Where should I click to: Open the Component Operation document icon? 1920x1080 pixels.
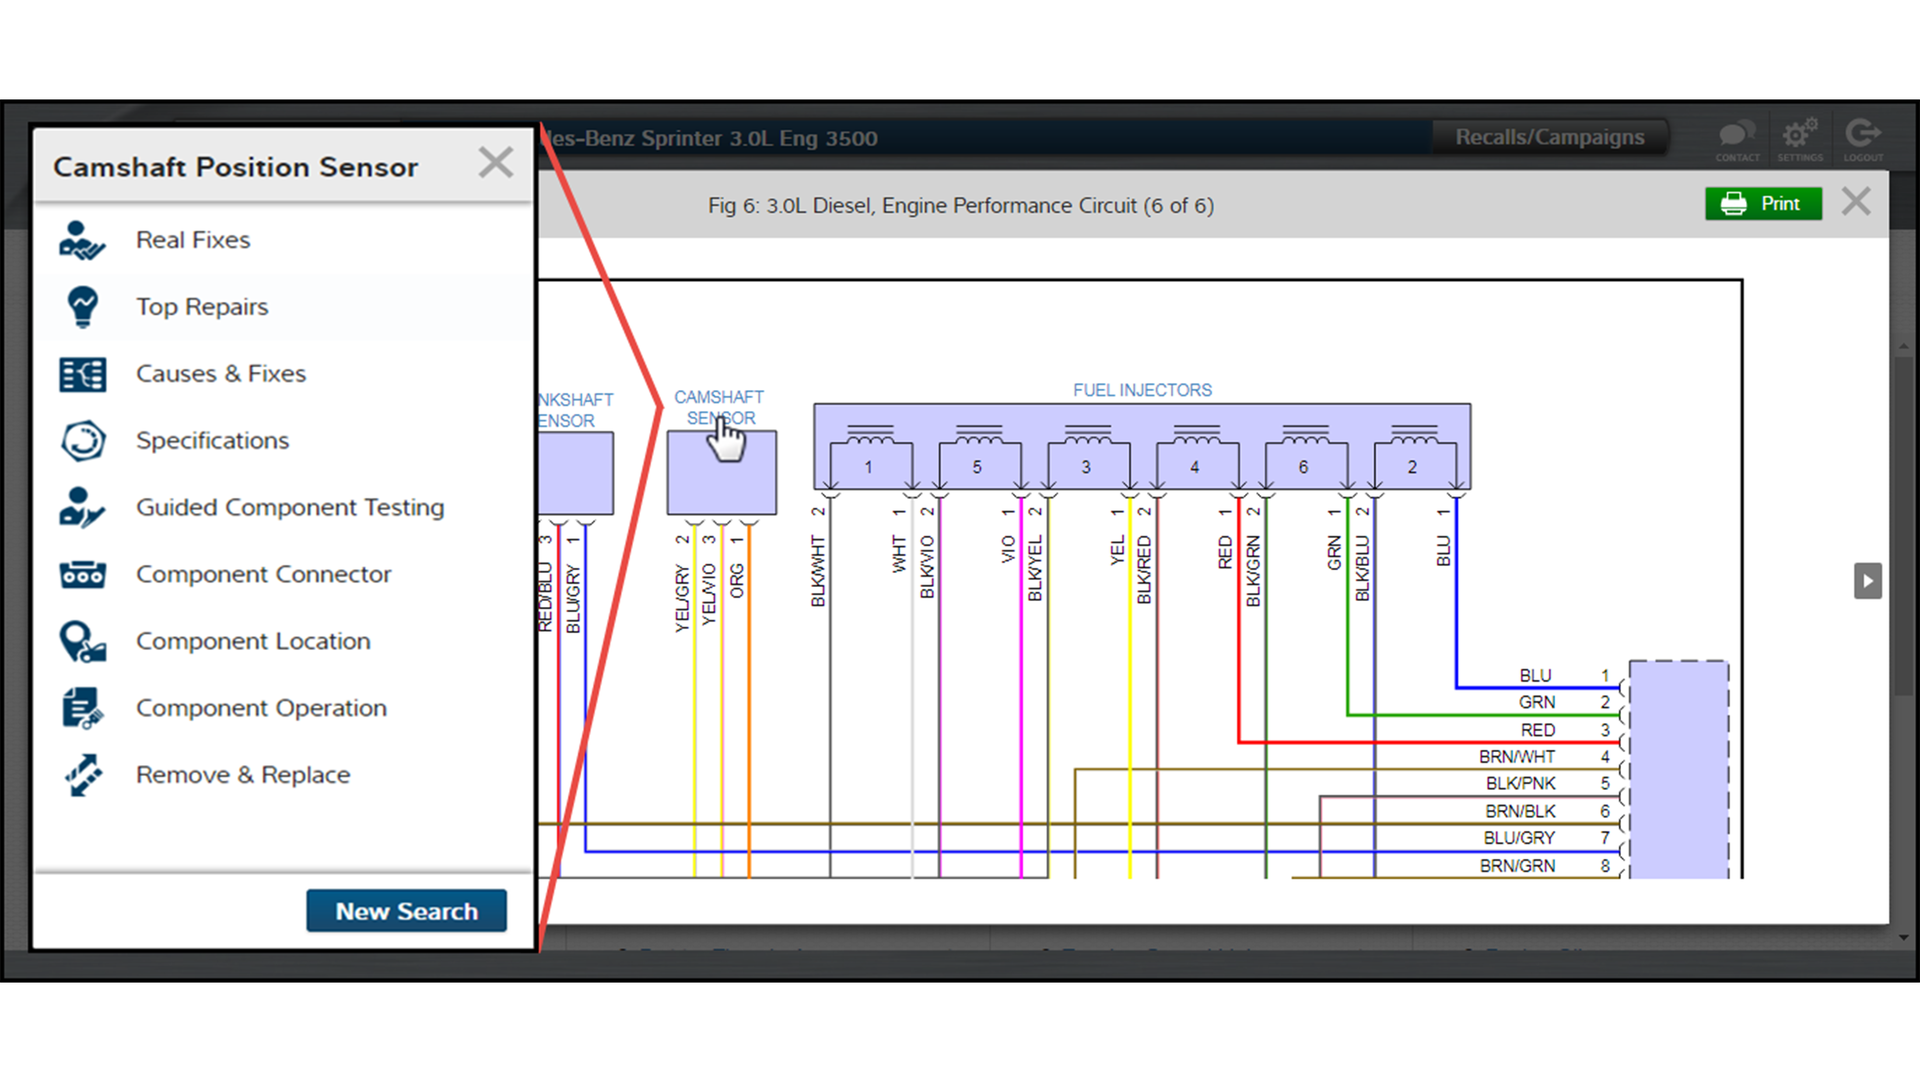[82, 708]
